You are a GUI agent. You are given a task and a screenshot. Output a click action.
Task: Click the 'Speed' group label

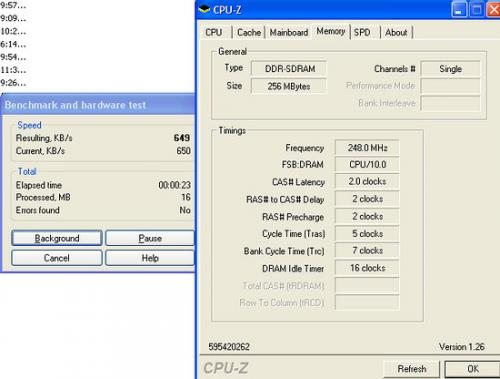click(29, 125)
